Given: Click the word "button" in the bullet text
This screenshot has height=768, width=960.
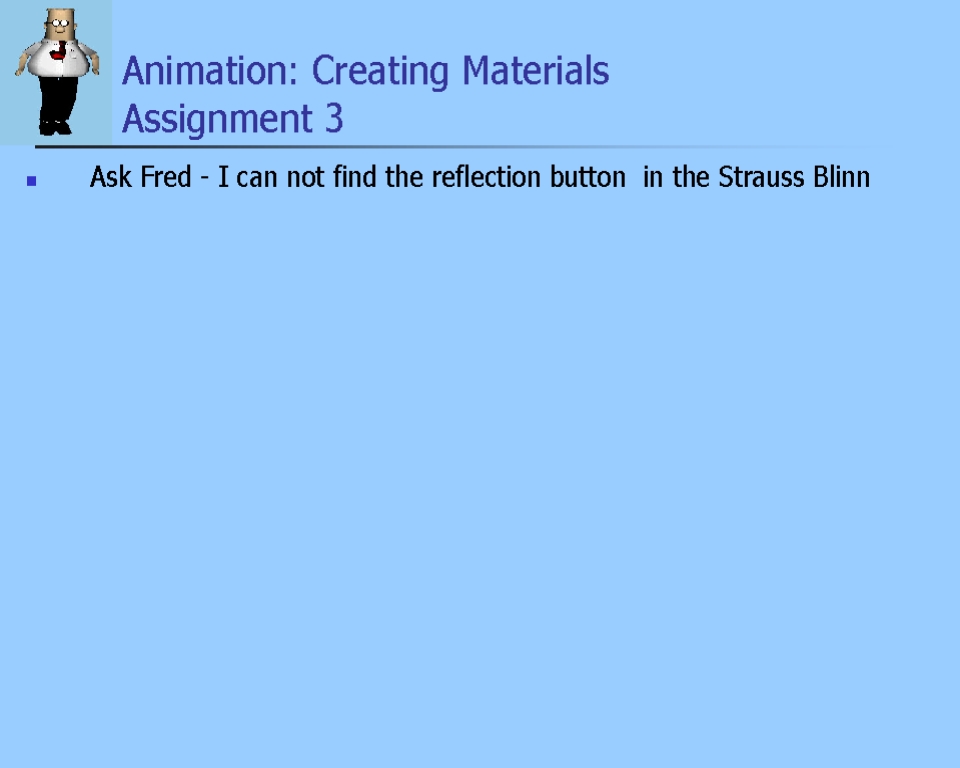Looking at the screenshot, I should (x=588, y=178).
